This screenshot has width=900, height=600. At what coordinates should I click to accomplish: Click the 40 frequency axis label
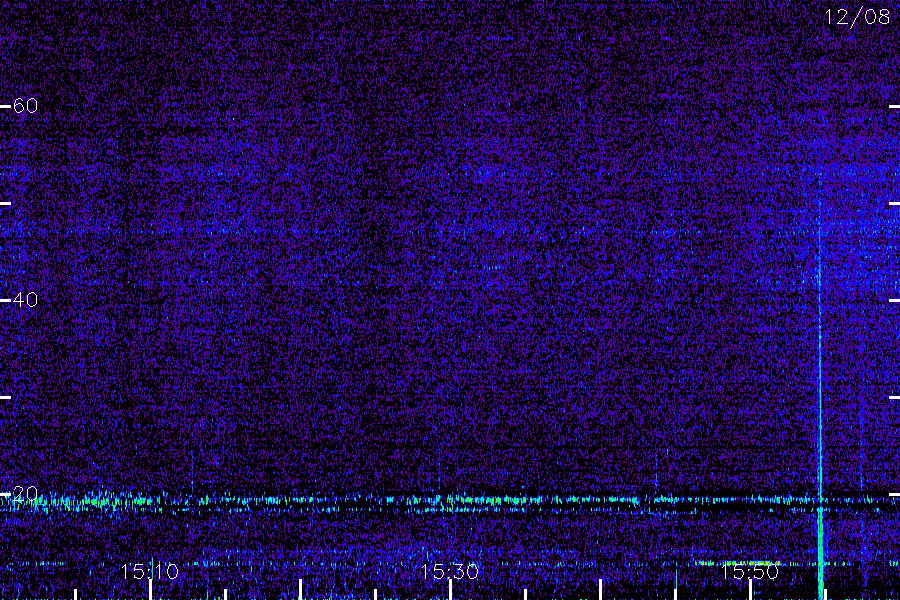(x=25, y=299)
